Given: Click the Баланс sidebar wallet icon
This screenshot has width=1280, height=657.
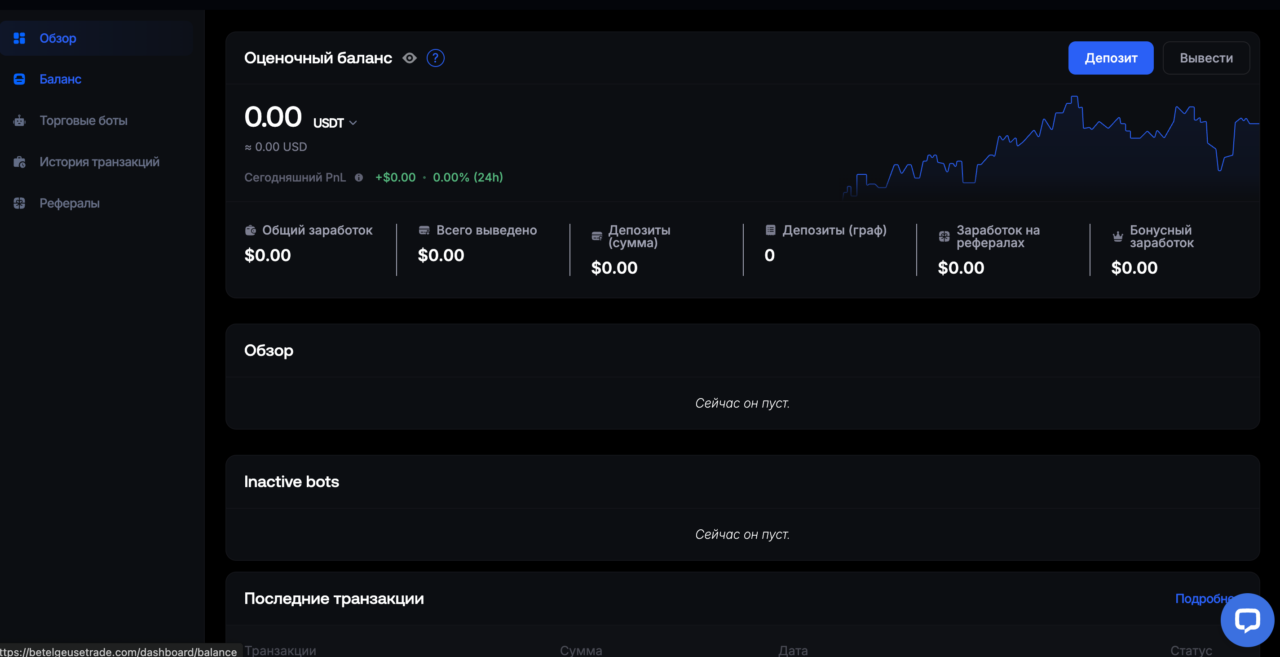Looking at the screenshot, I should [19, 79].
